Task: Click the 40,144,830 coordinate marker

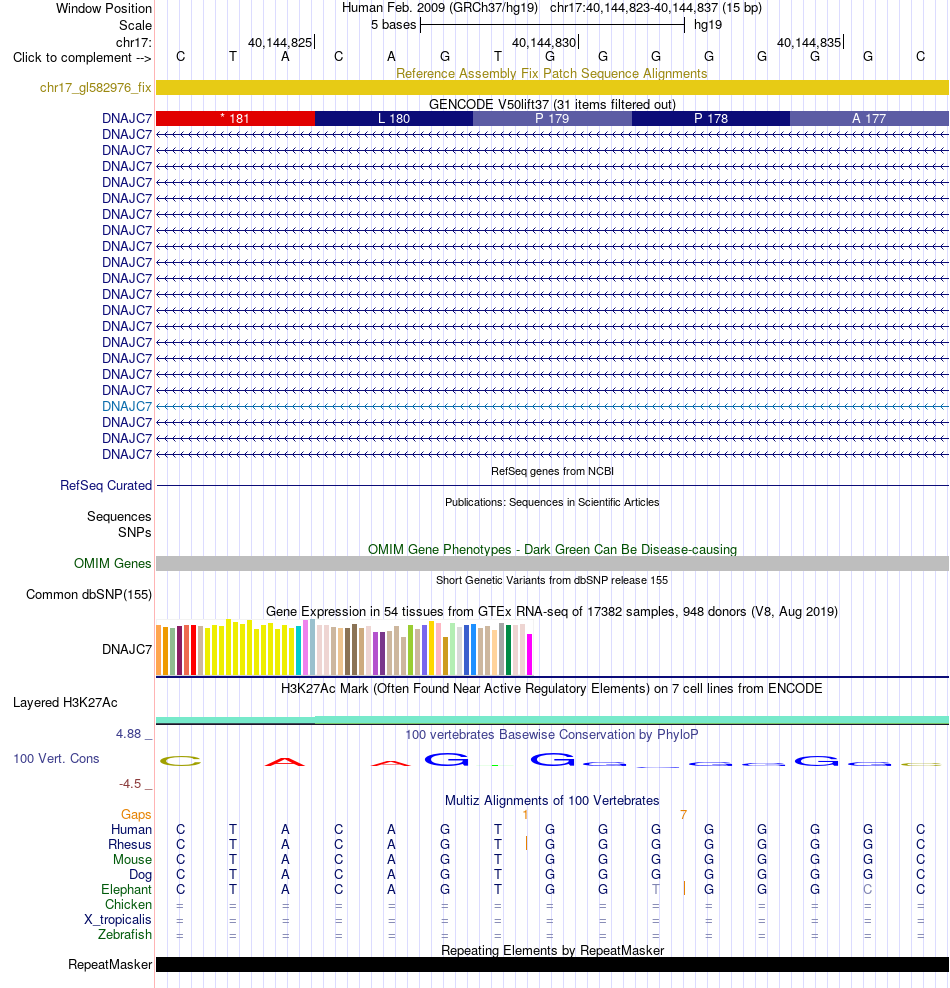Action: coord(544,42)
